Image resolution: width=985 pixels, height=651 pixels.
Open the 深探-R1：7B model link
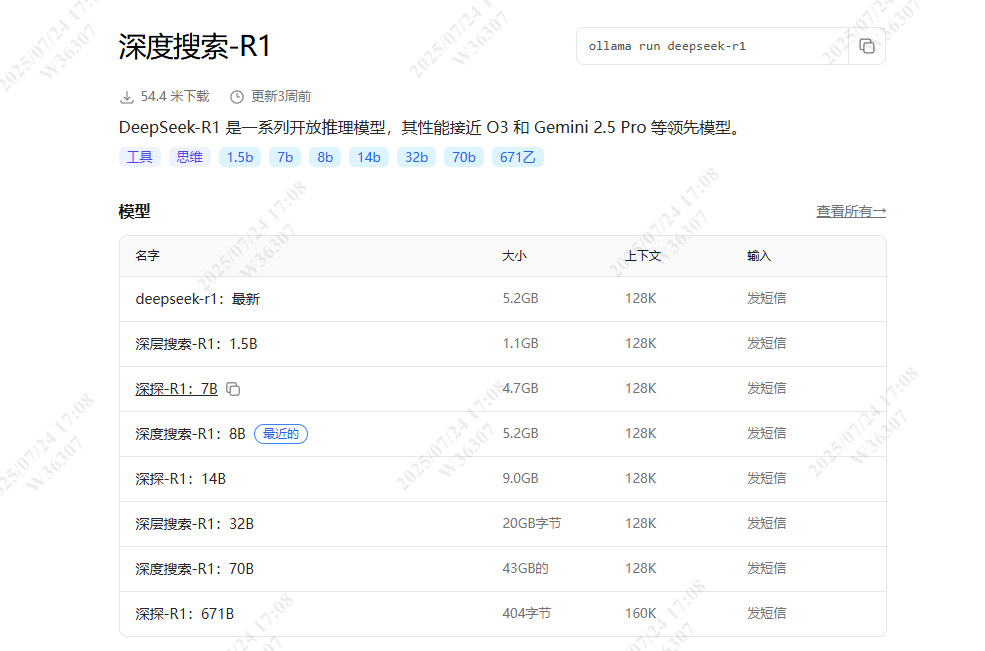(x=176, y=388)
